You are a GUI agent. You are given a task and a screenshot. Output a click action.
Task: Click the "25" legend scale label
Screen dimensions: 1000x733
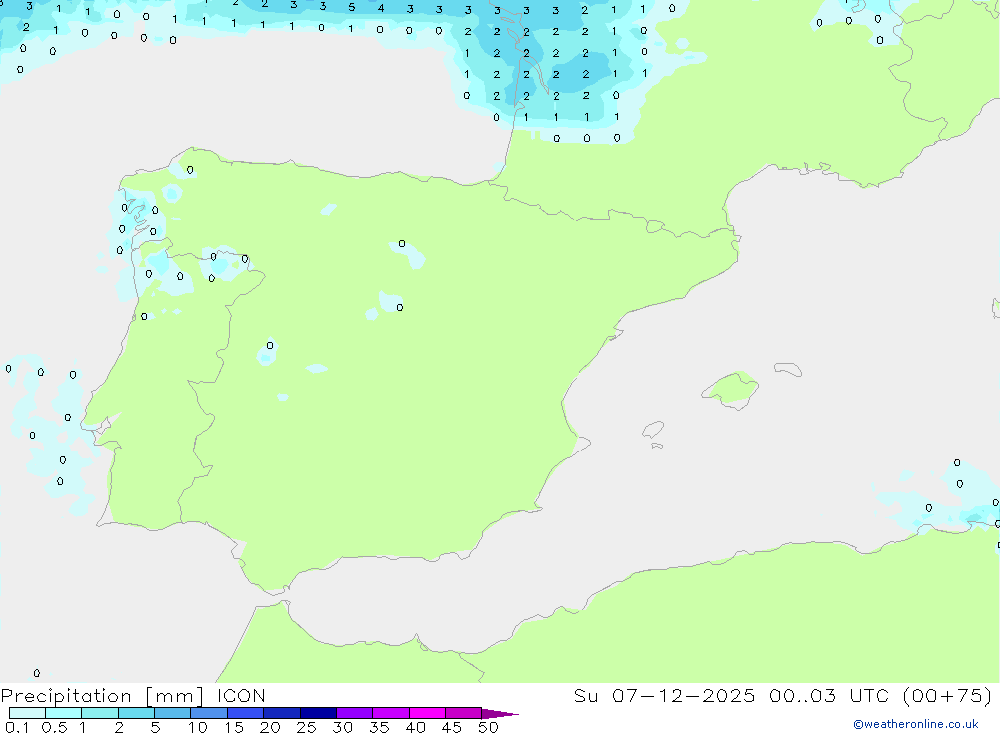(307, 727)
